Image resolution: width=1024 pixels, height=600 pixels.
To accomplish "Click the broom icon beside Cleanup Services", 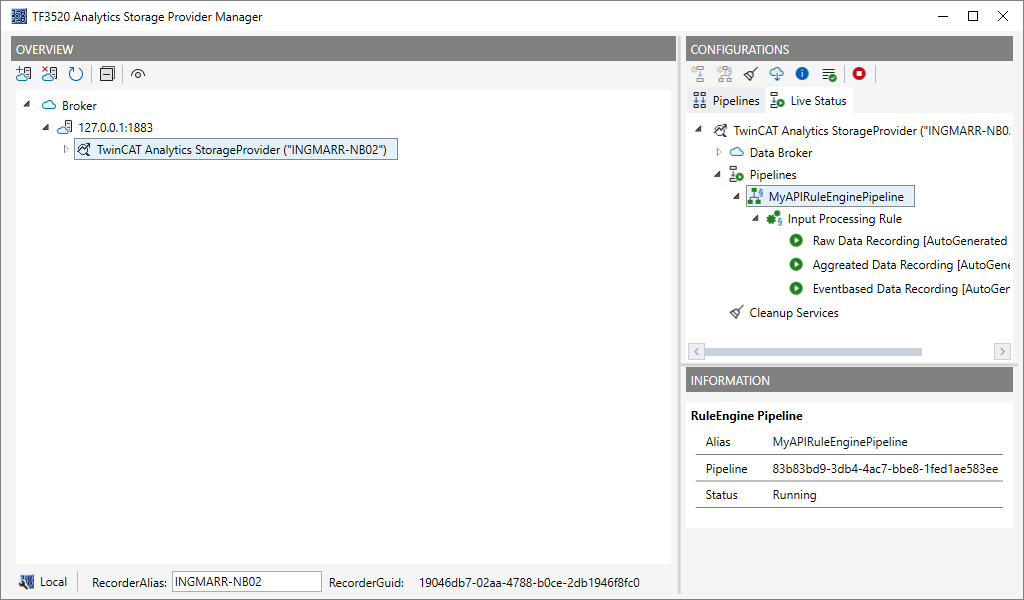I will (736, 312).
